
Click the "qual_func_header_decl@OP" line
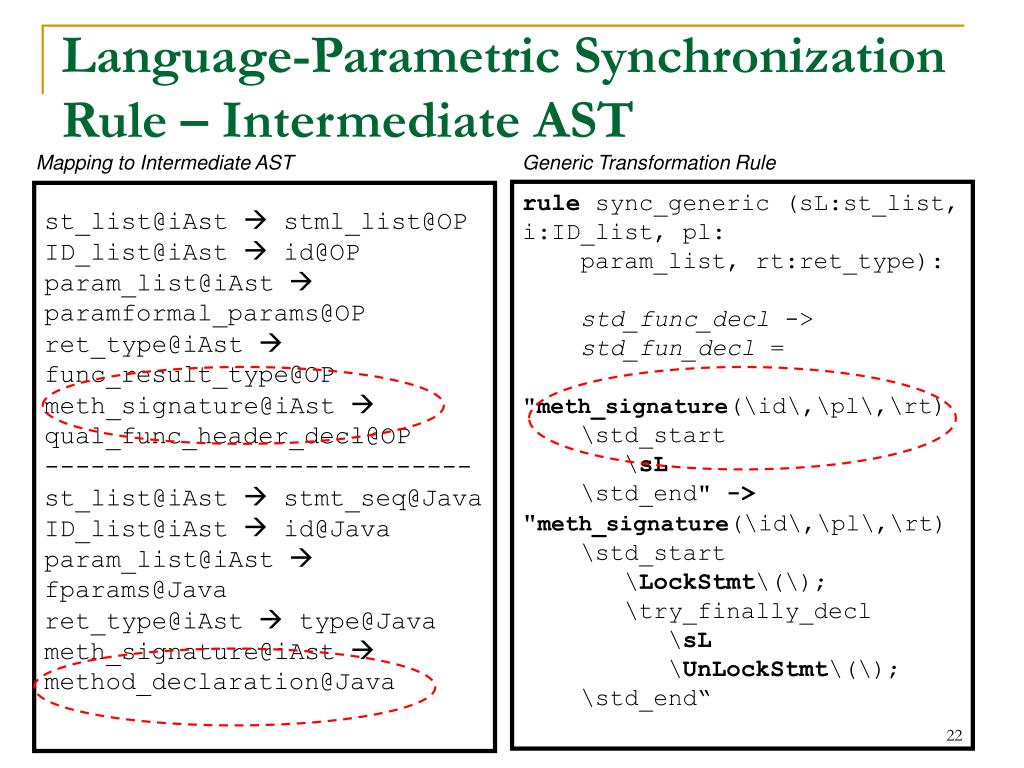(227, 437)
